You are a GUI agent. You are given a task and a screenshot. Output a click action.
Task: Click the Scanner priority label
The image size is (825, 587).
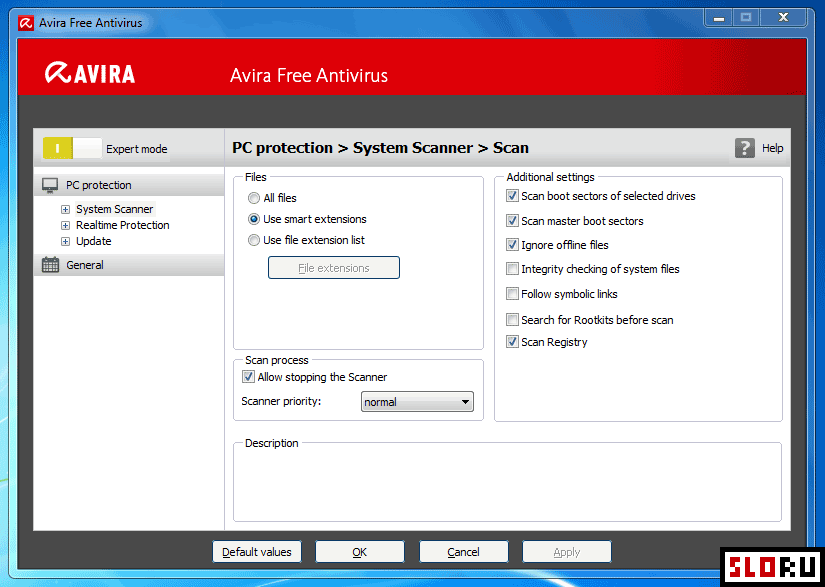(281, 401)
